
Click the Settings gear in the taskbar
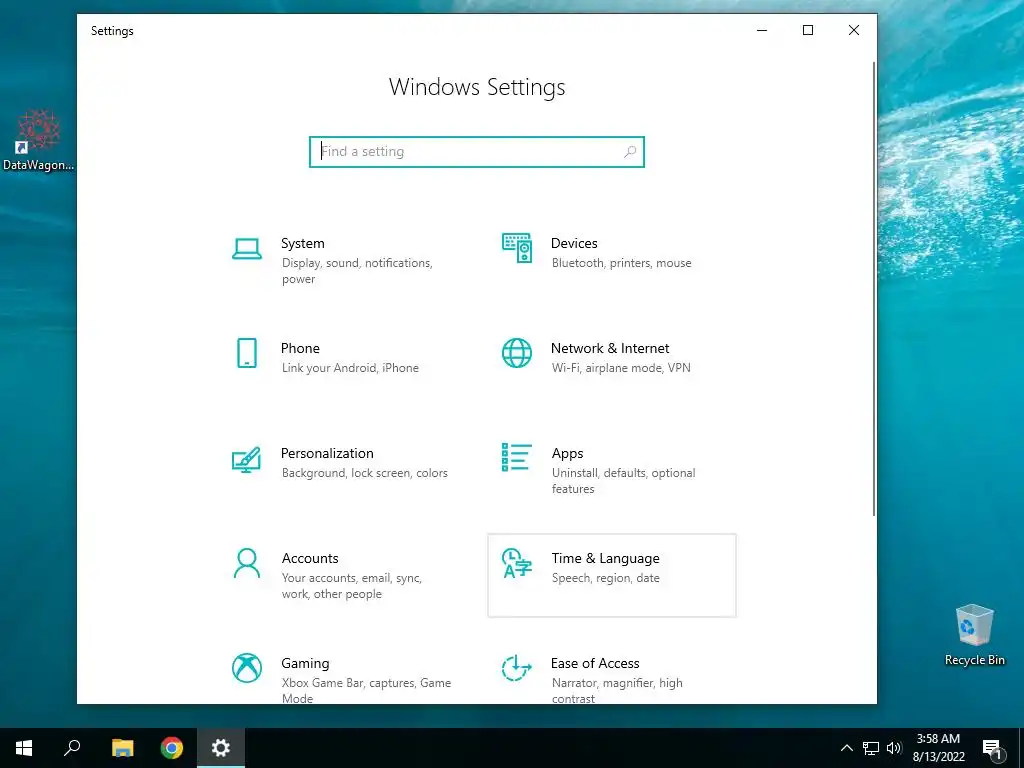(x=221, y=748)
